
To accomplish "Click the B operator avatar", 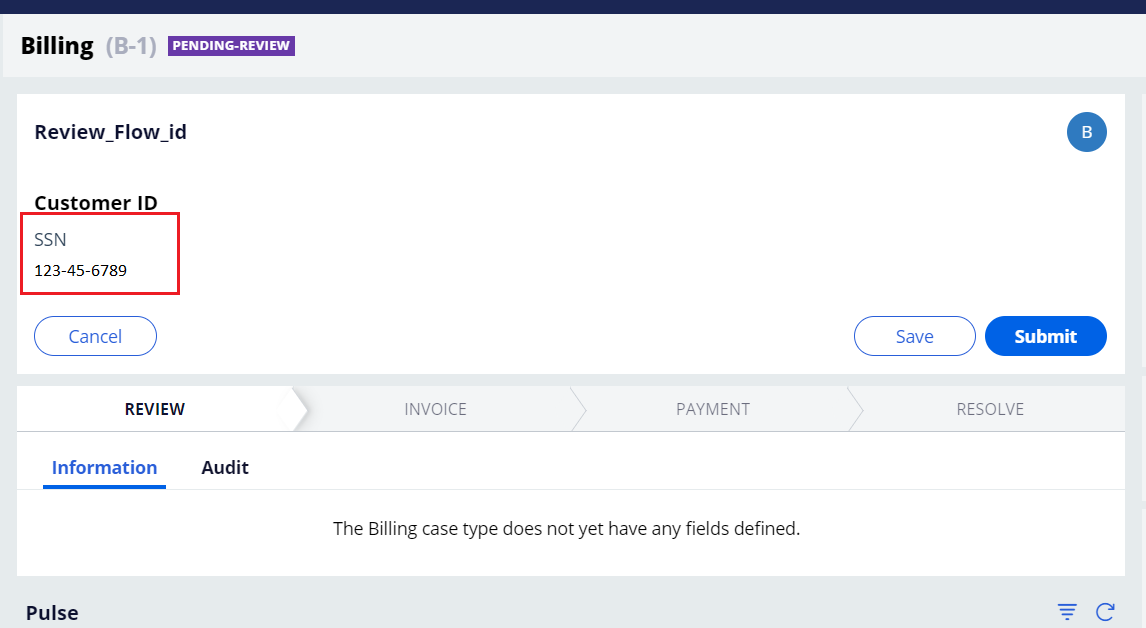I will click(x=1087, y=132).
